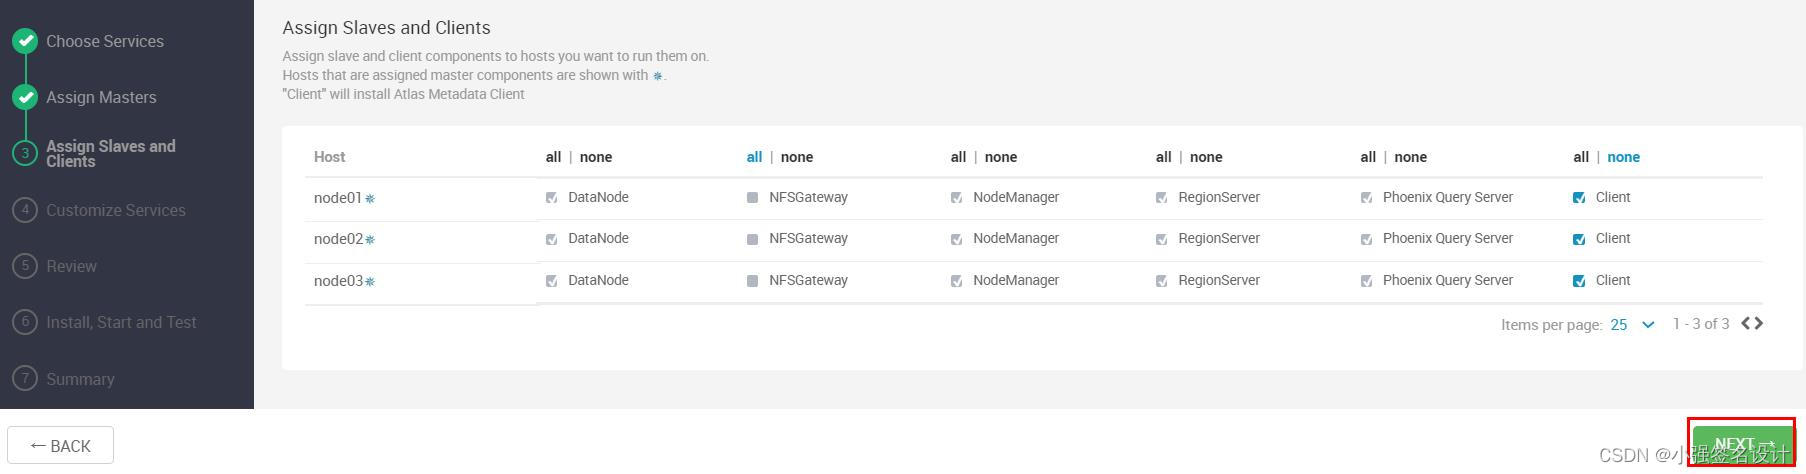This screenshot has width=1806, height=474.
Task: Click the node03 host name
Action: click(338, 281)
